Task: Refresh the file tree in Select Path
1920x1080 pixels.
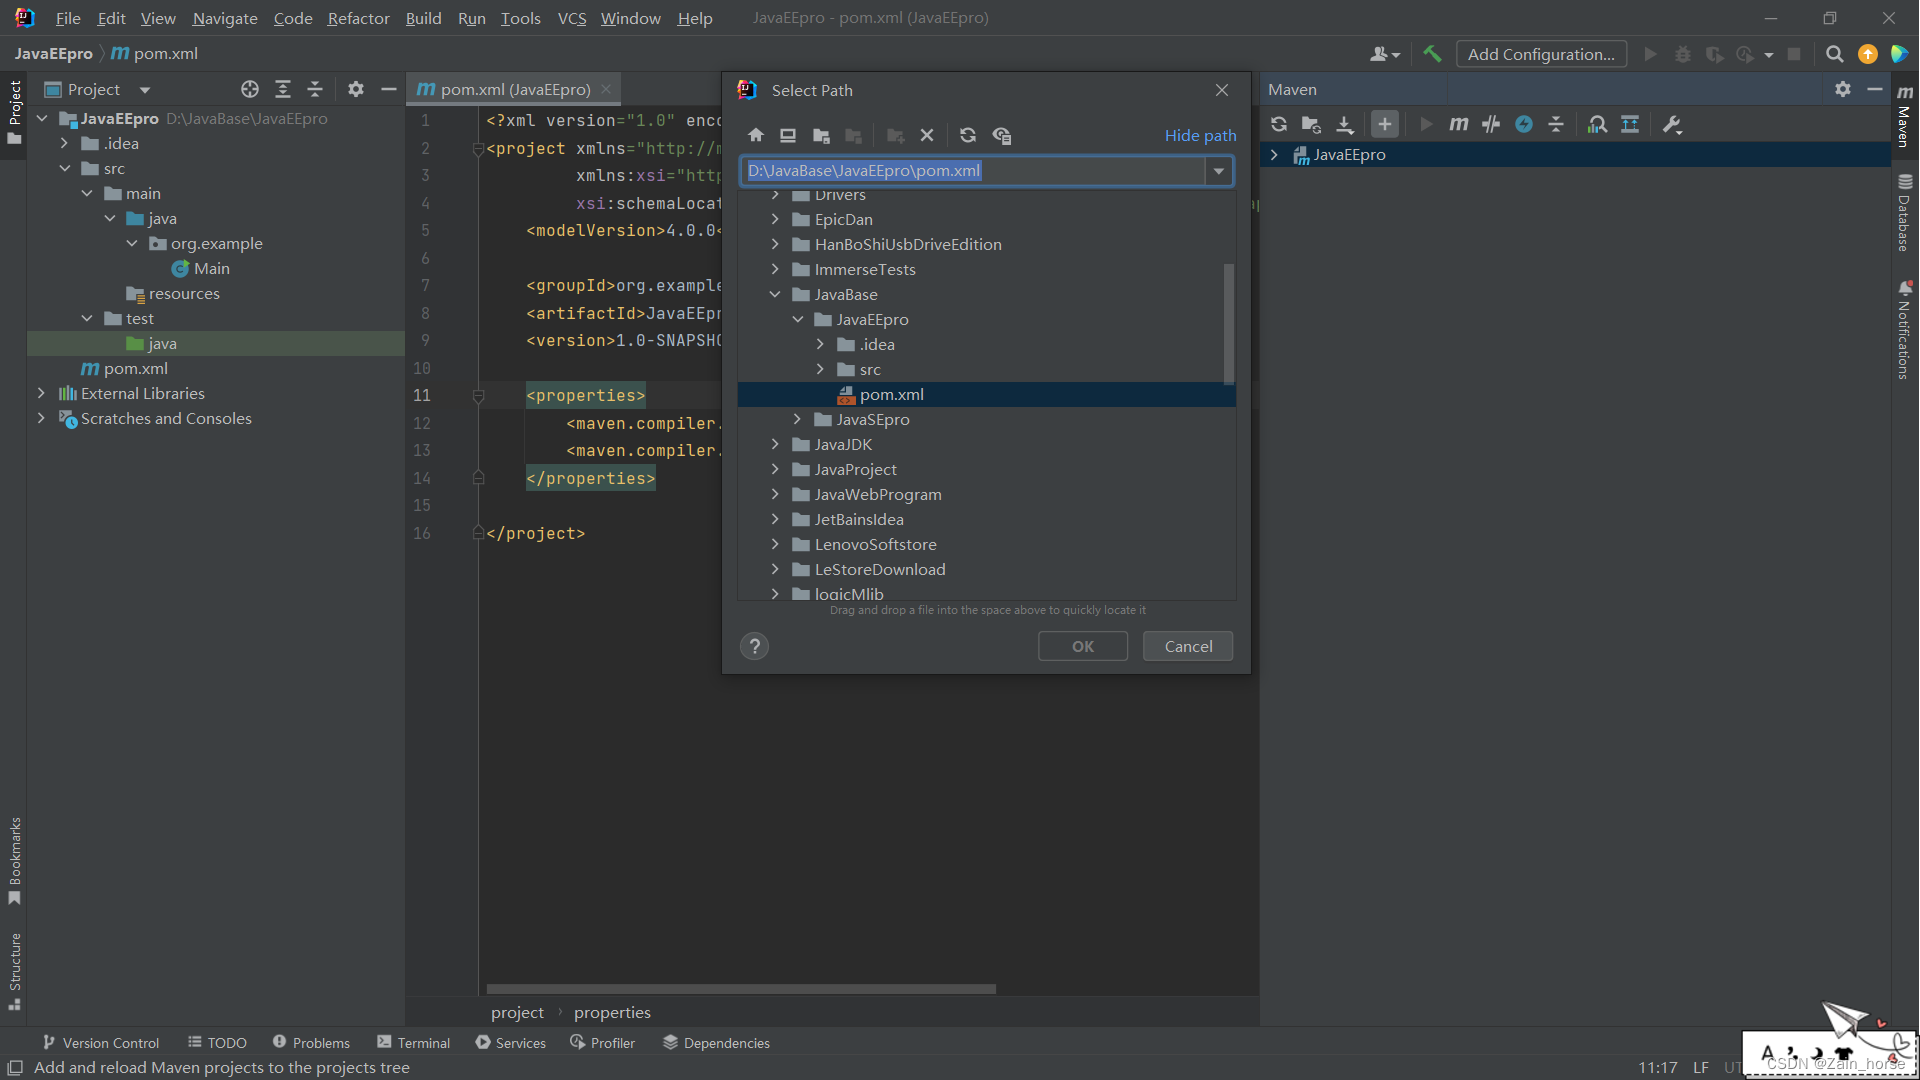Action: [x=967, y=135]
